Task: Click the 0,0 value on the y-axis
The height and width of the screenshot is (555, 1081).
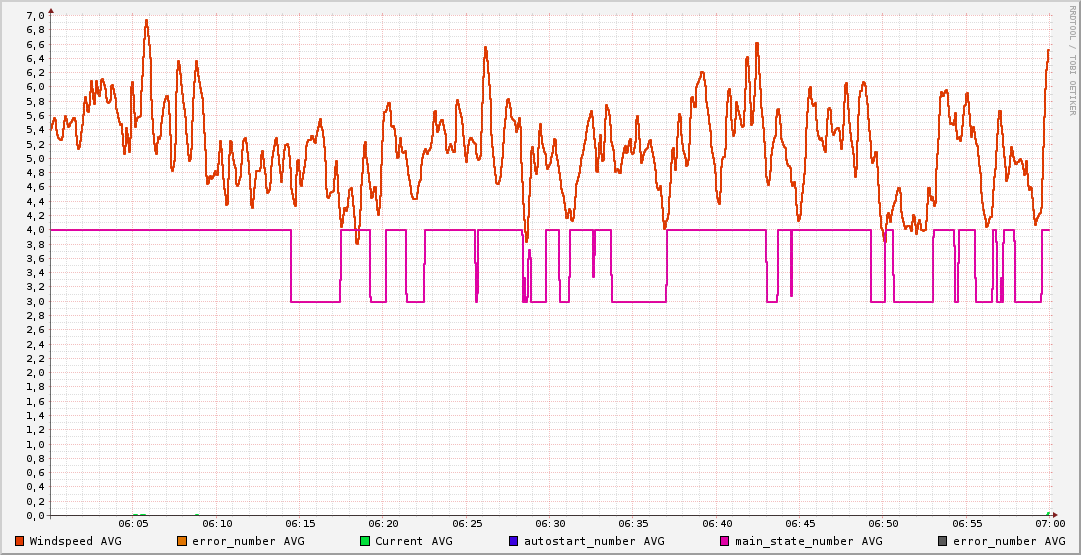Action: [x=34, y=516]
